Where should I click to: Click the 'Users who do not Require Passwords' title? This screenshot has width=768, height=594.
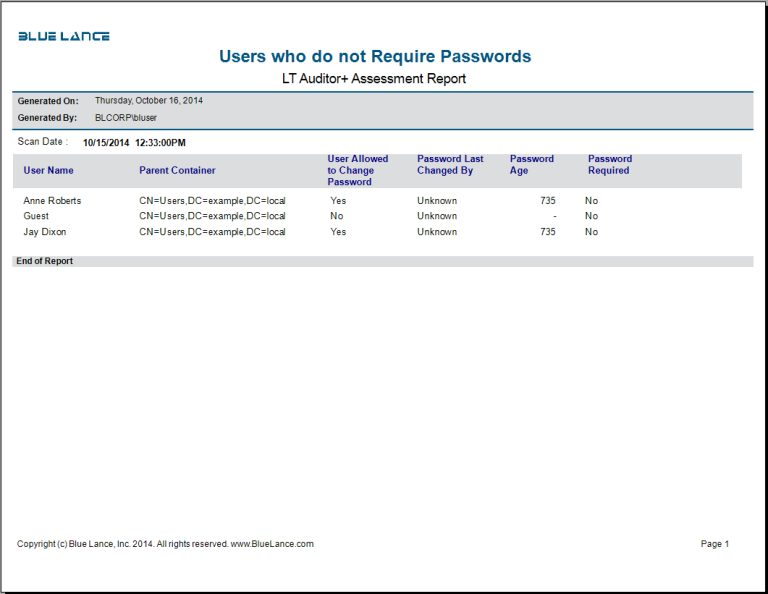[x=375, y=57]
